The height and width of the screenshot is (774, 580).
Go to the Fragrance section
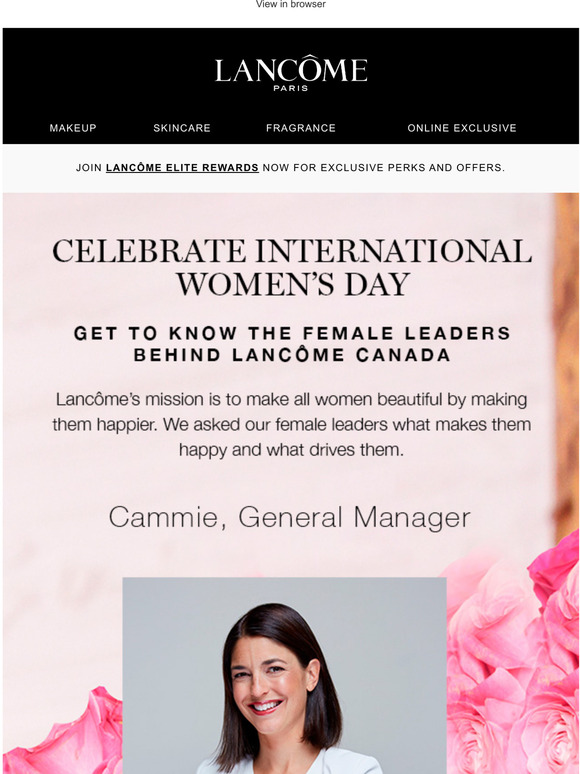tap(301, 128)
